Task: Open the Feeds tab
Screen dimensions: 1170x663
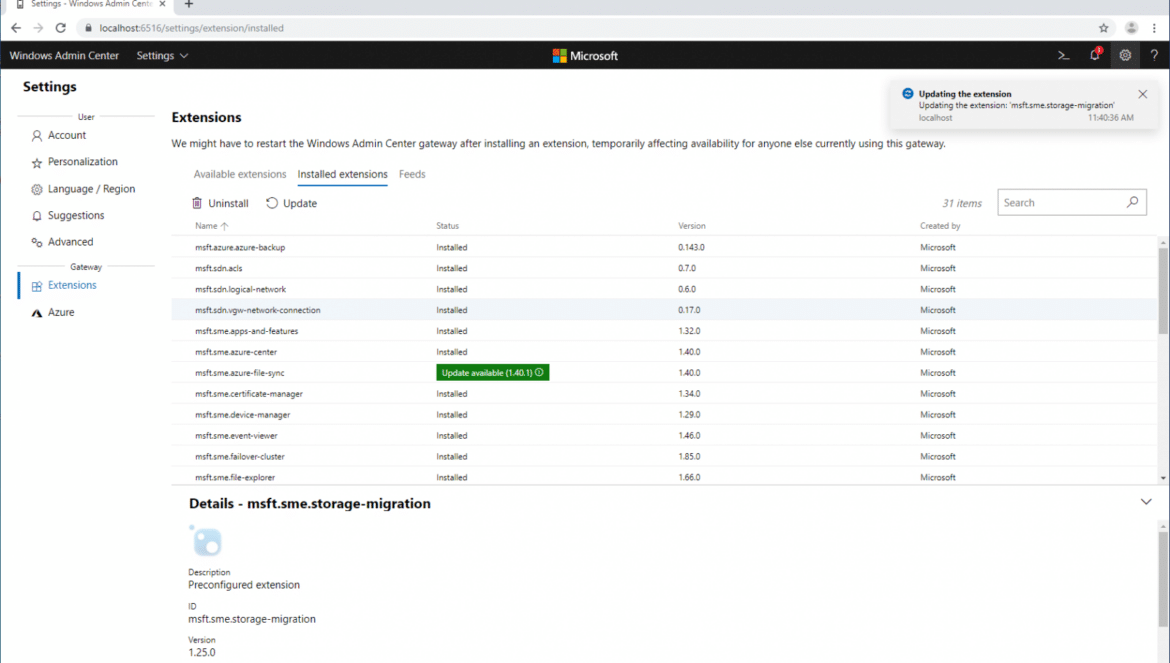Action: click(412, 175)
